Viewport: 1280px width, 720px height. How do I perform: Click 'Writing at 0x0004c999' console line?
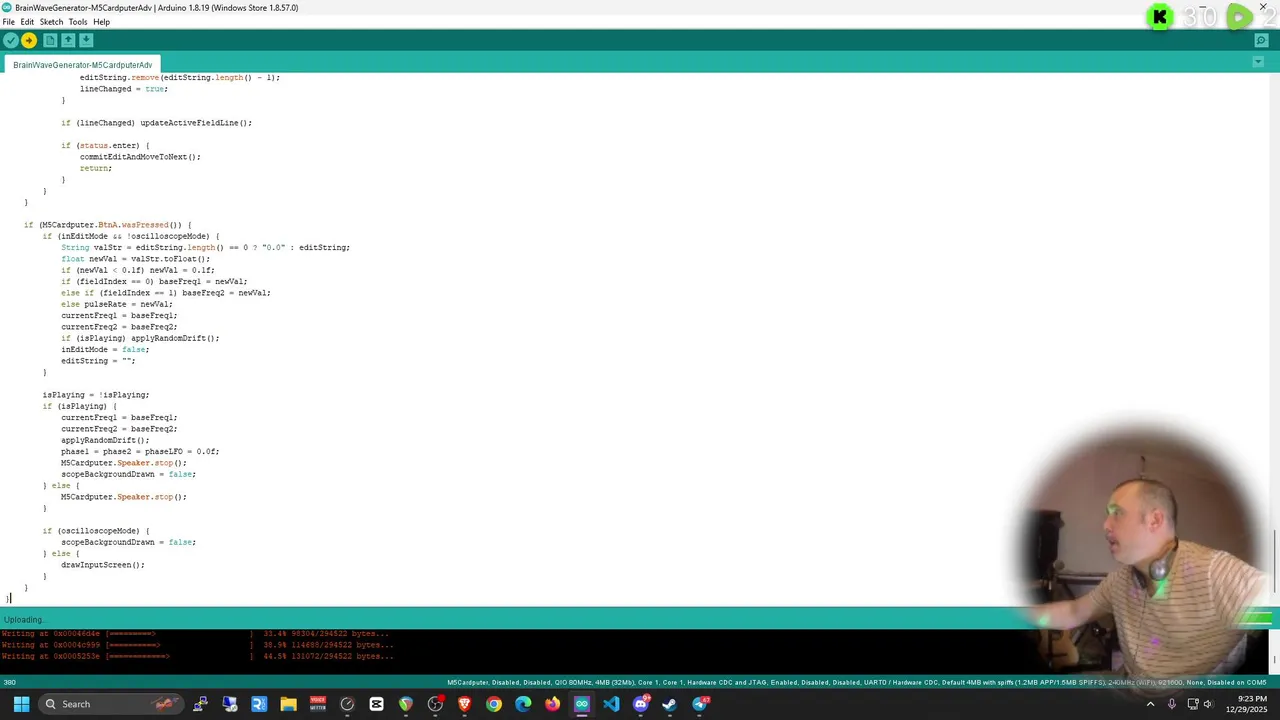[197, 645]
